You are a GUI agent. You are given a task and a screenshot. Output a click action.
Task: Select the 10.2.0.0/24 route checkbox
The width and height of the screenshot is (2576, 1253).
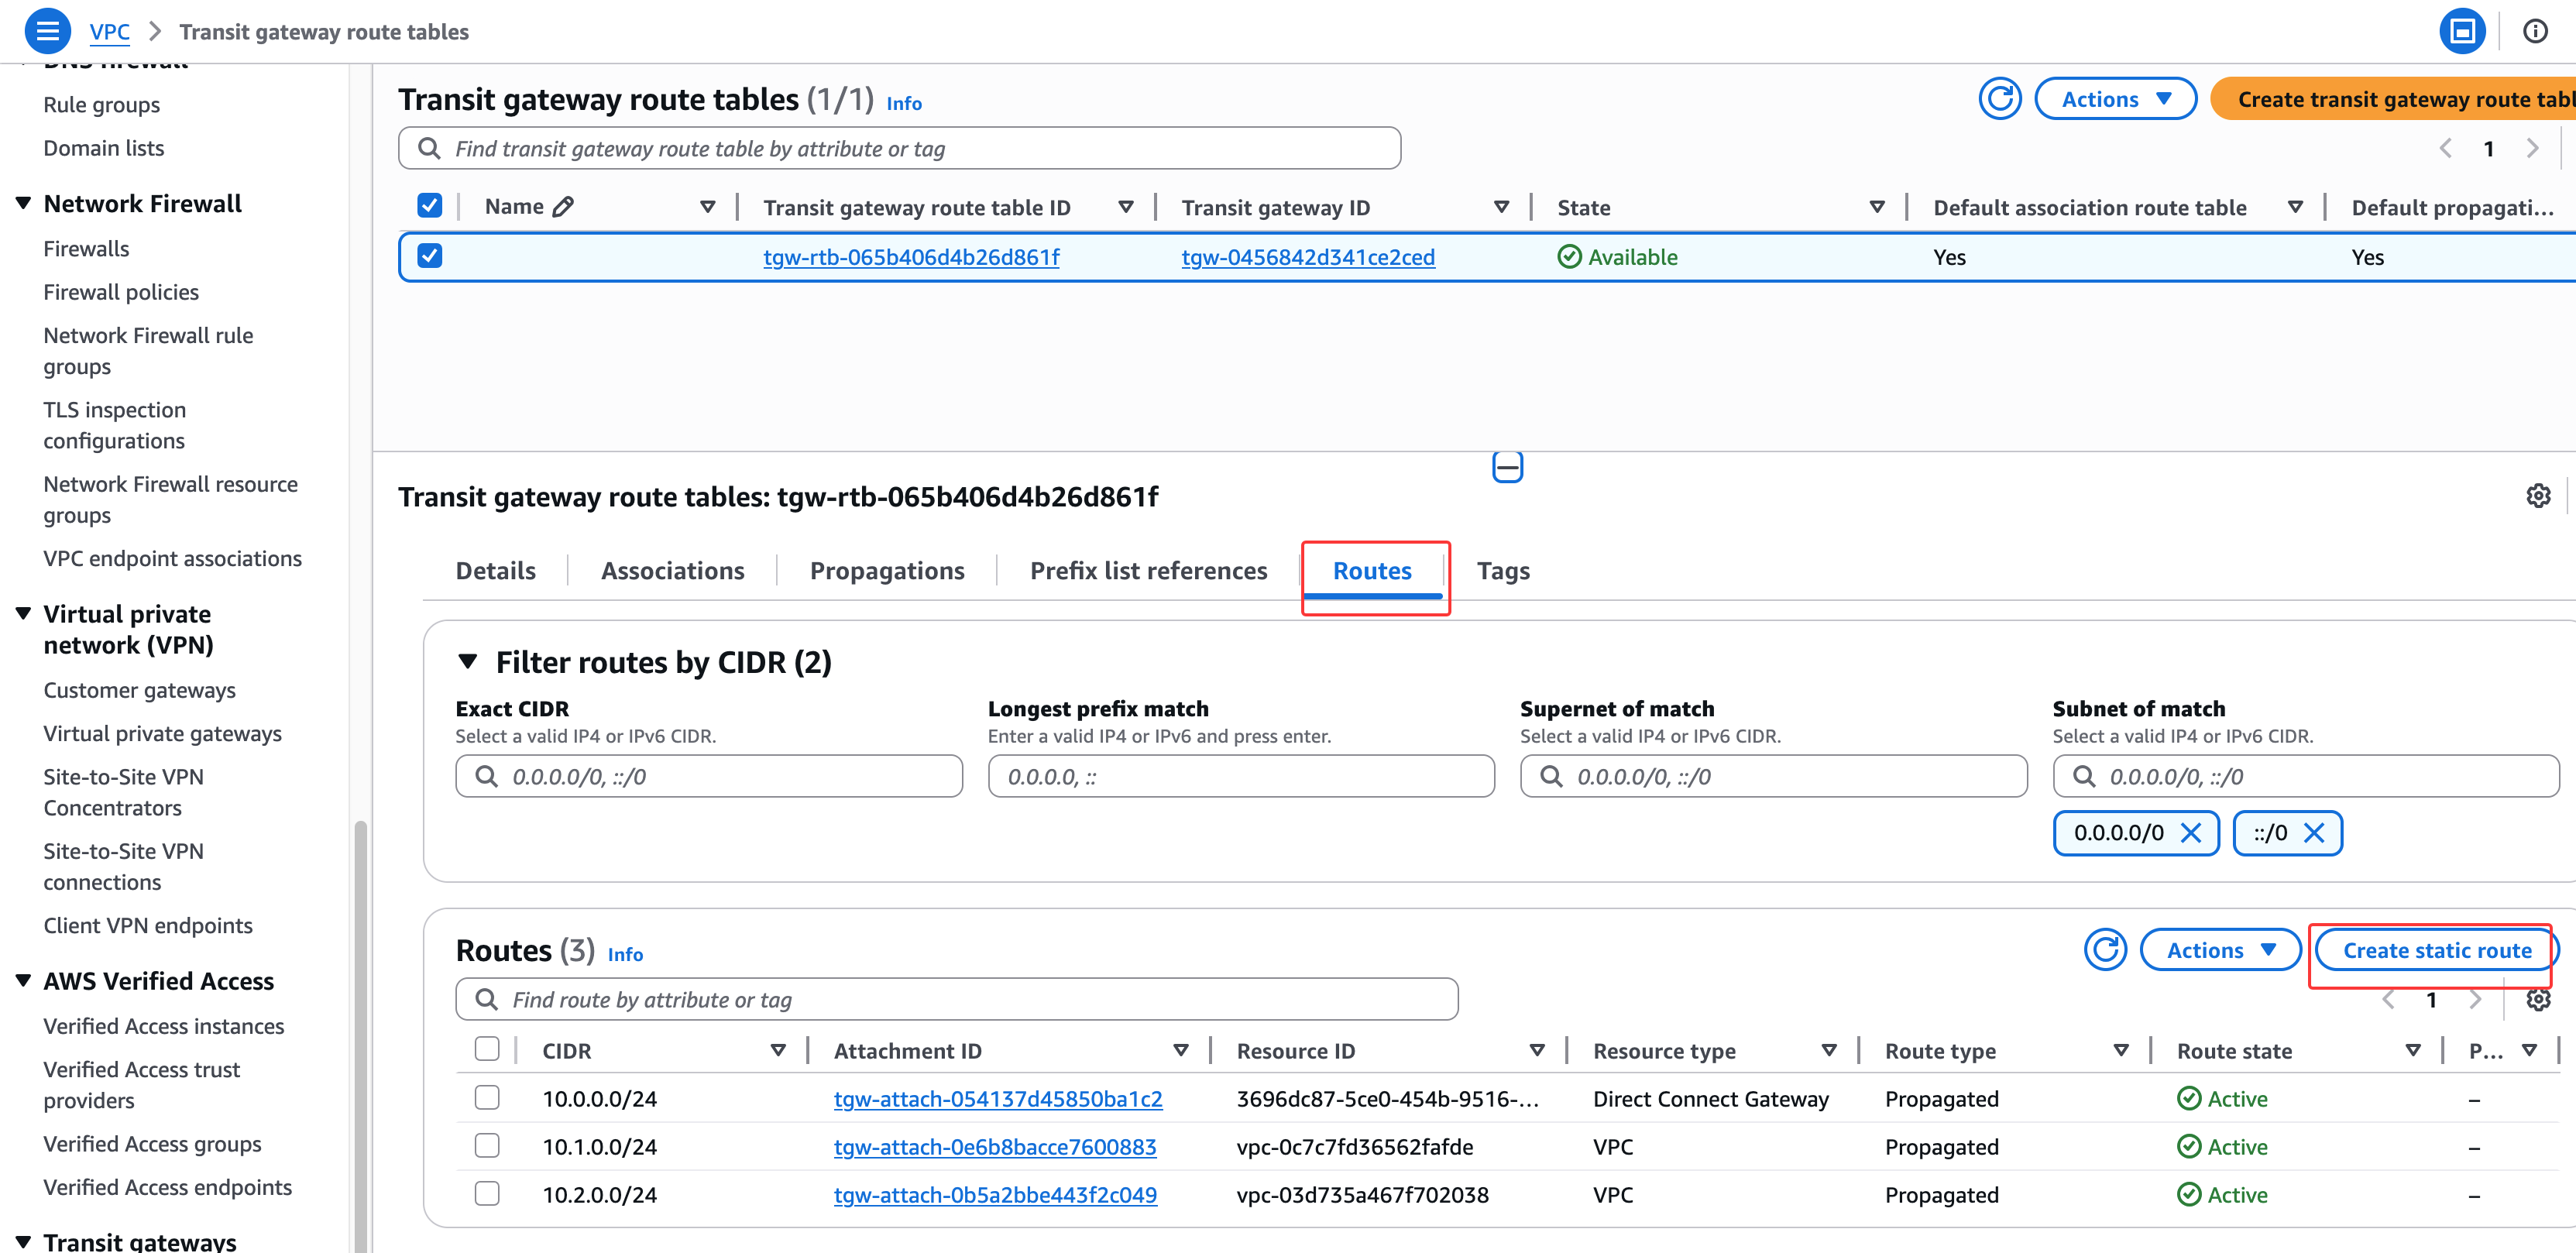(487, 1194)
